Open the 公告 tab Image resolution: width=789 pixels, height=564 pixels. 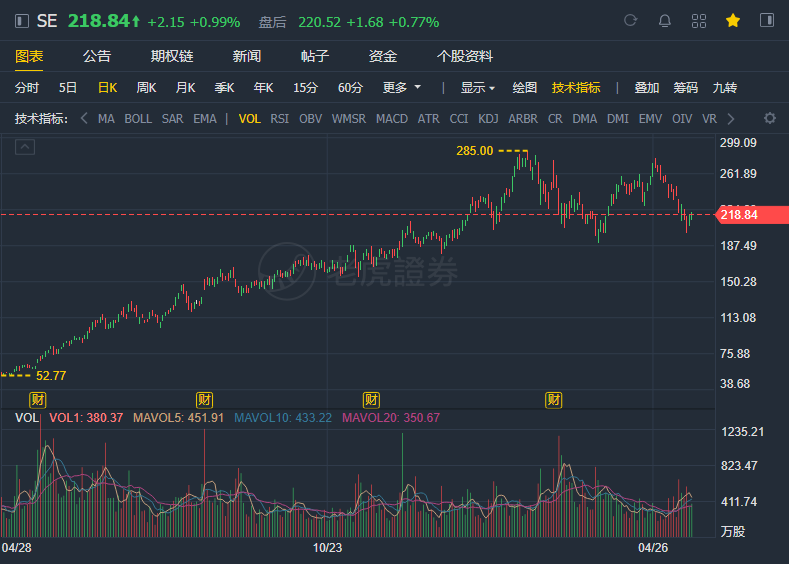(97, 56)
